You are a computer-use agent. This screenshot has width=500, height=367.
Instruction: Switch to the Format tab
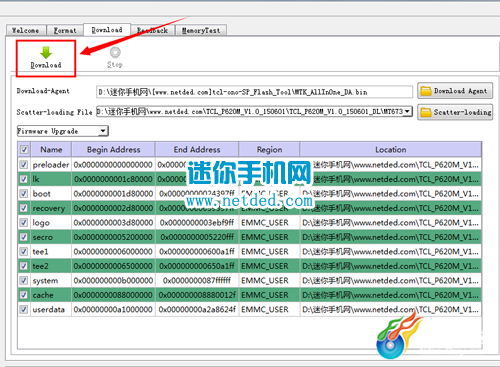tap(65, 30)
